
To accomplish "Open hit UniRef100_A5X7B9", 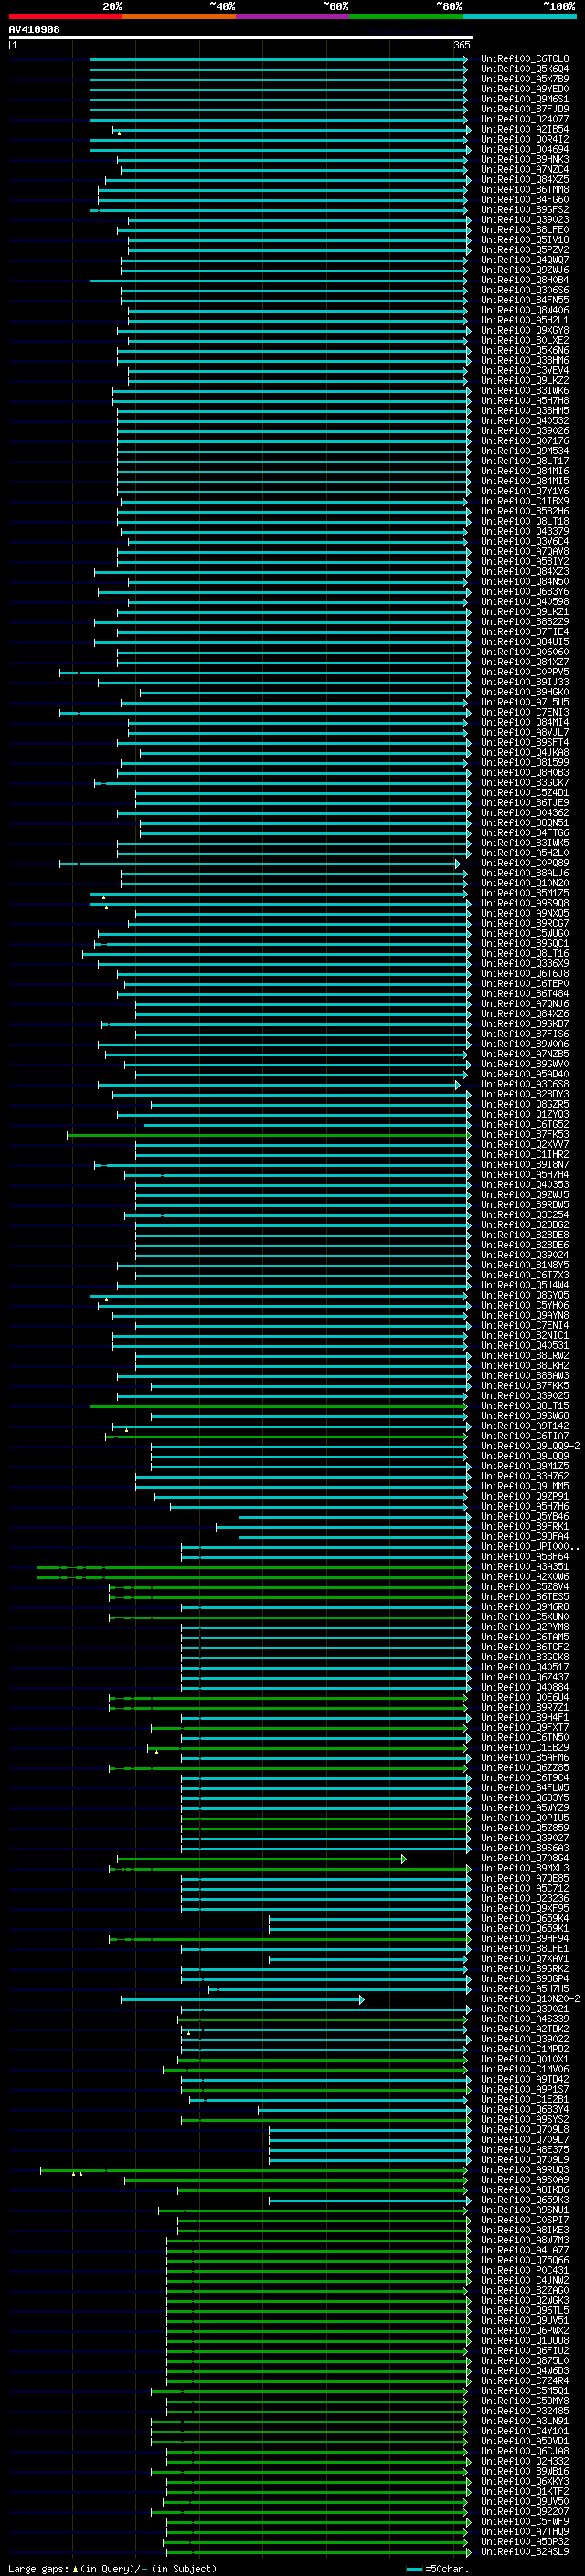I will (x=525, y=79).
